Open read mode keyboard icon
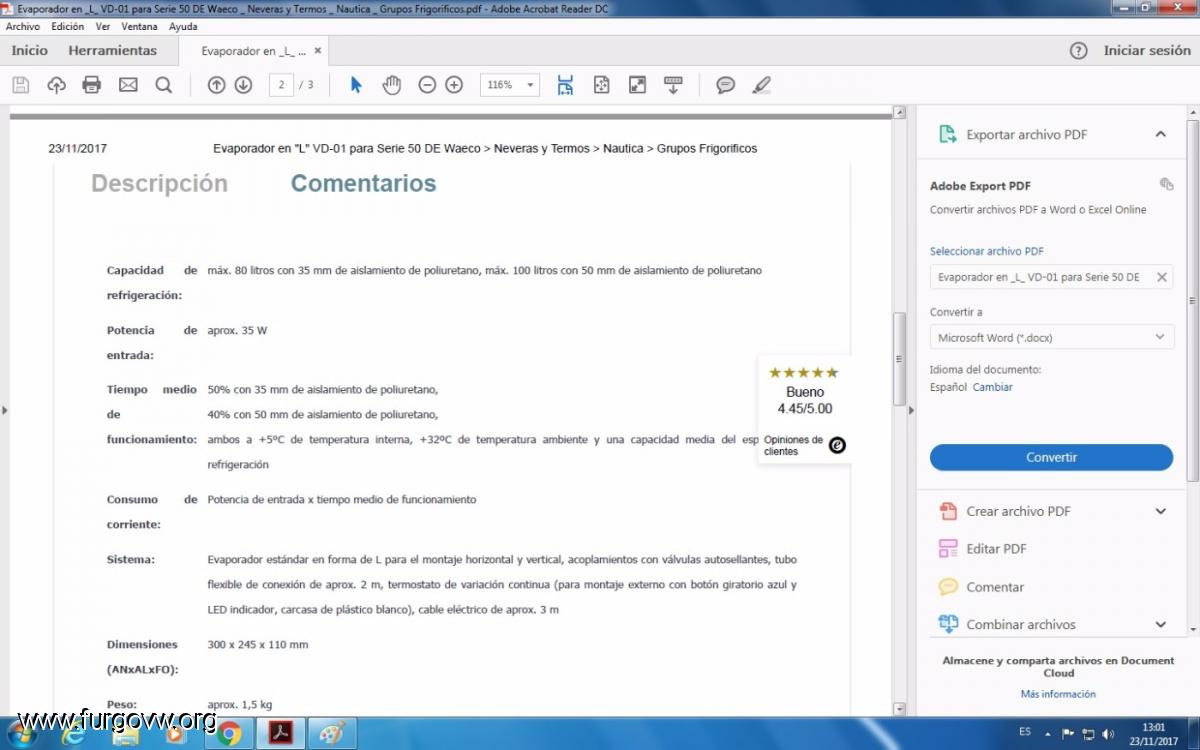This screenshot has height=750, width=1200. [673, 85]
